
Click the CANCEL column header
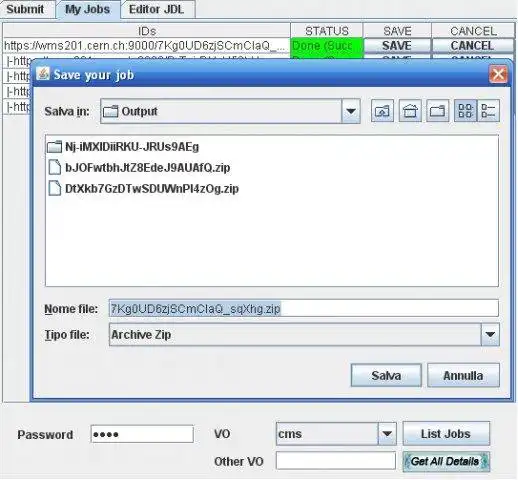pyautogui.click(x=473, y=31)
